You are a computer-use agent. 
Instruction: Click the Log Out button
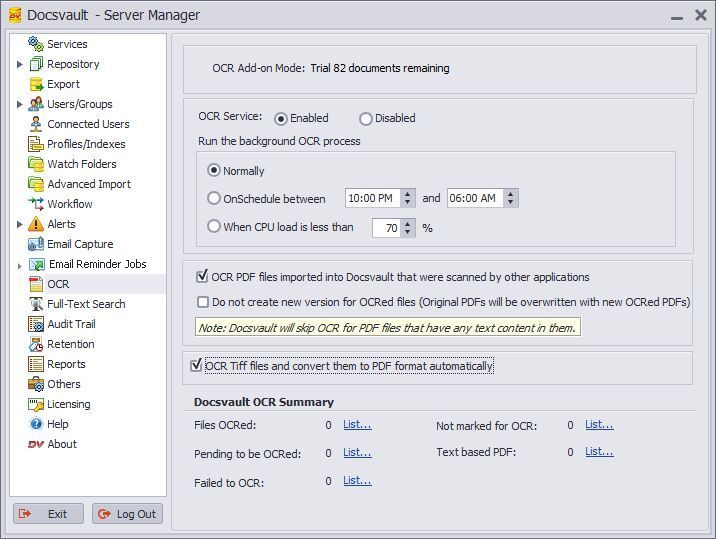tap(127, 514)
